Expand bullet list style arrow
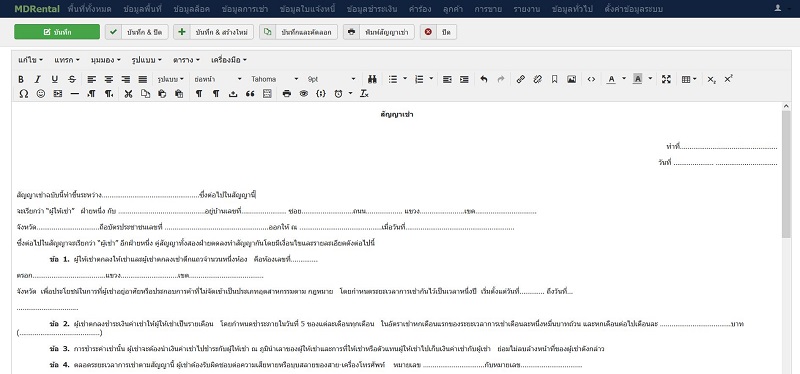This screenshot has height=374, width=800. click(405, 79)
